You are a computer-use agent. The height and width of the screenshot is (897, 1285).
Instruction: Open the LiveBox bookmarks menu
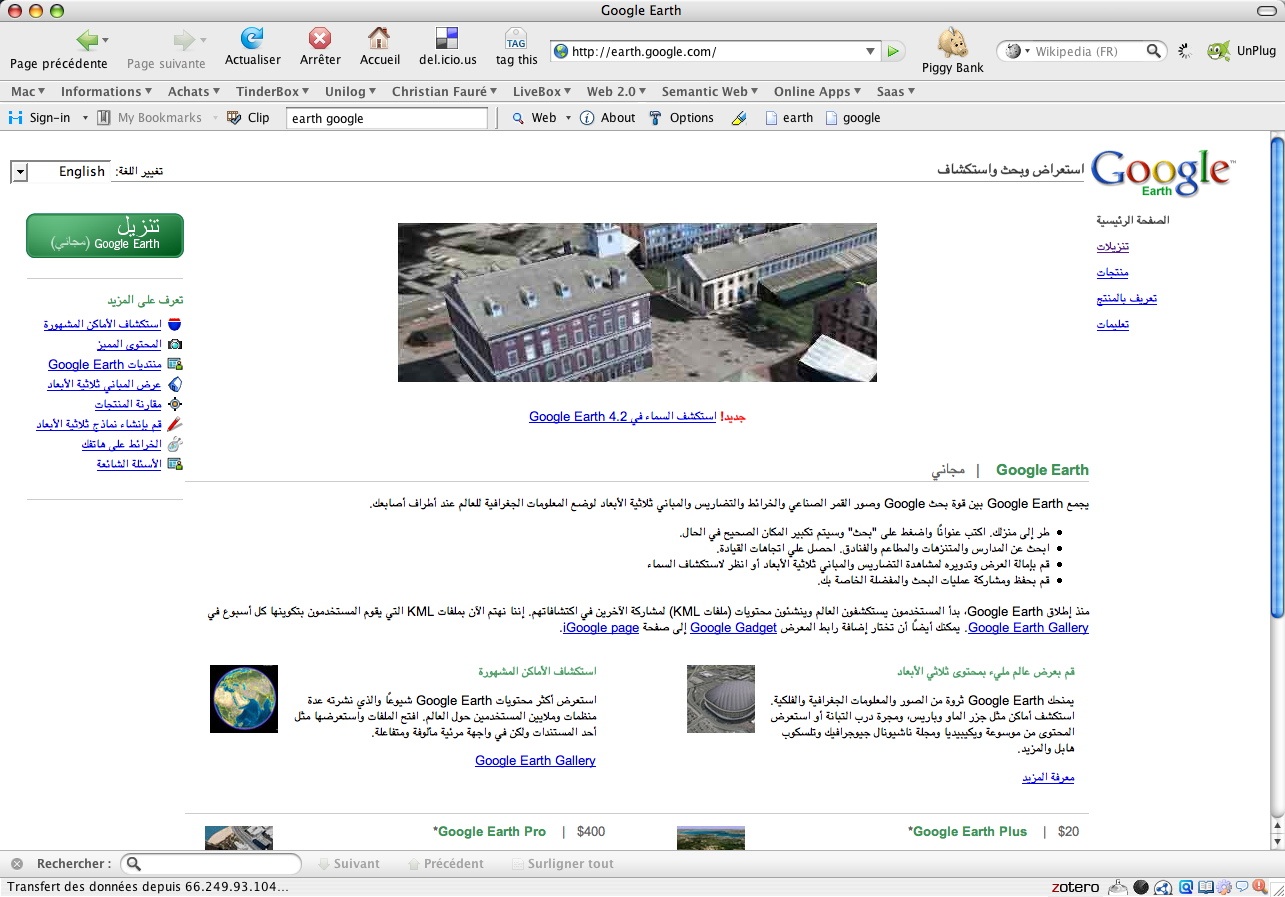tap(543, 91)
